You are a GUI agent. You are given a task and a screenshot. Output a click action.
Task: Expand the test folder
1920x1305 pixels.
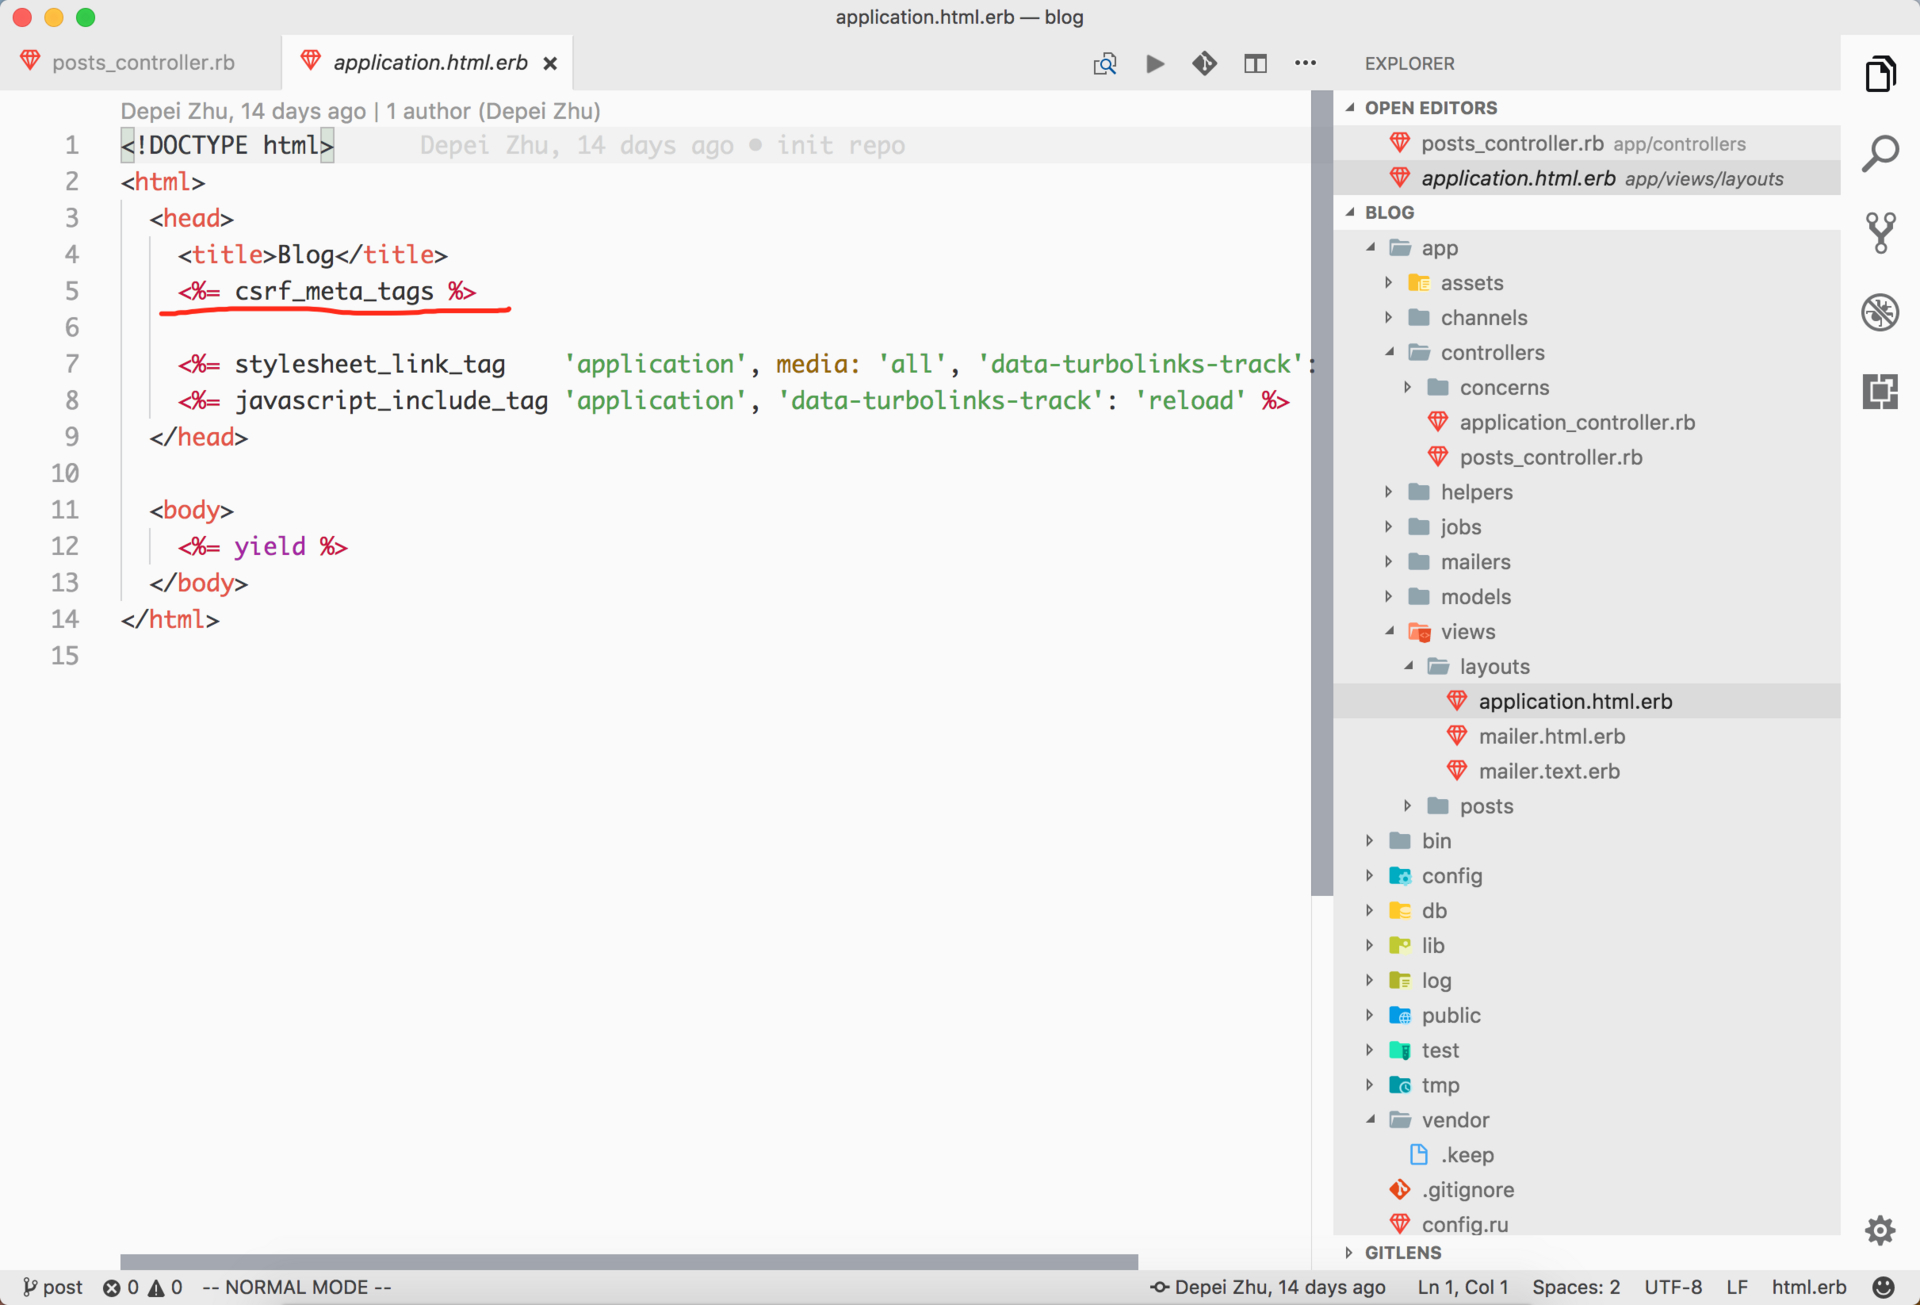1586,1051
